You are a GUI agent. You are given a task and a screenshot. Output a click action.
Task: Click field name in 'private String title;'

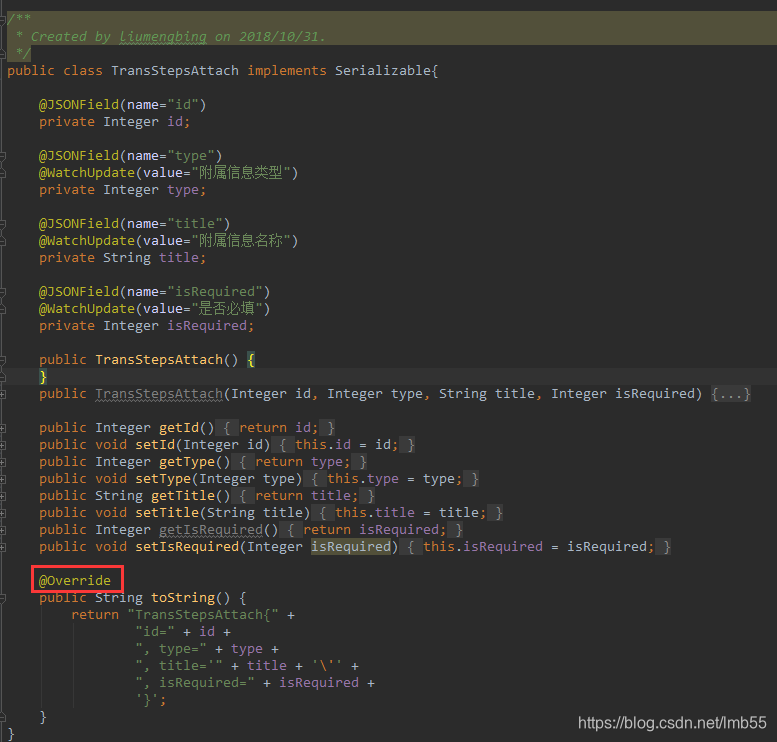178,258
